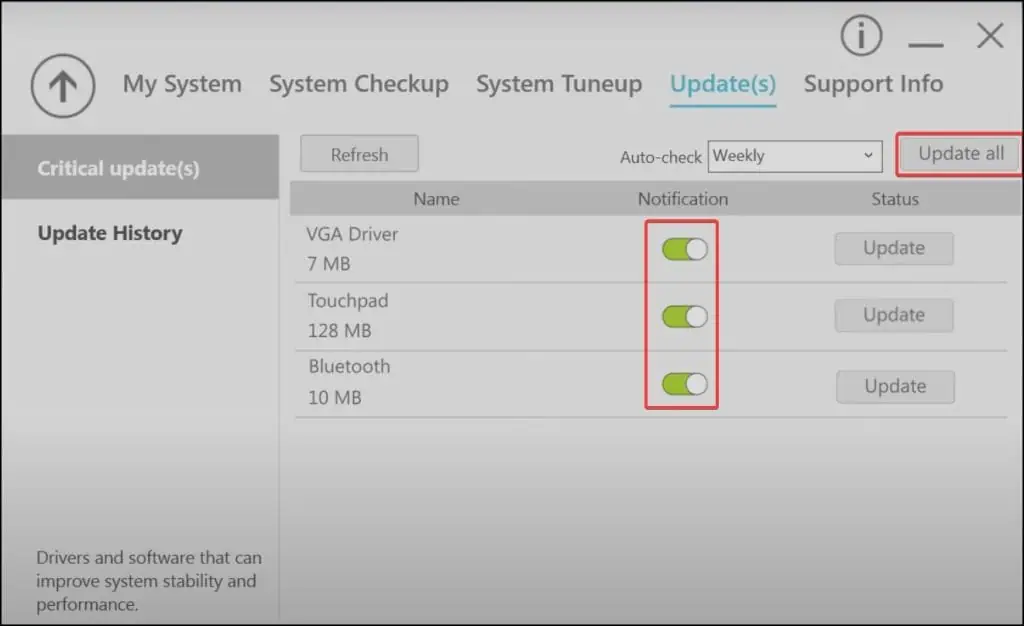This screenshot has height=626, width=1024.
Task: Click the info icon
Action: coord(861,35)
